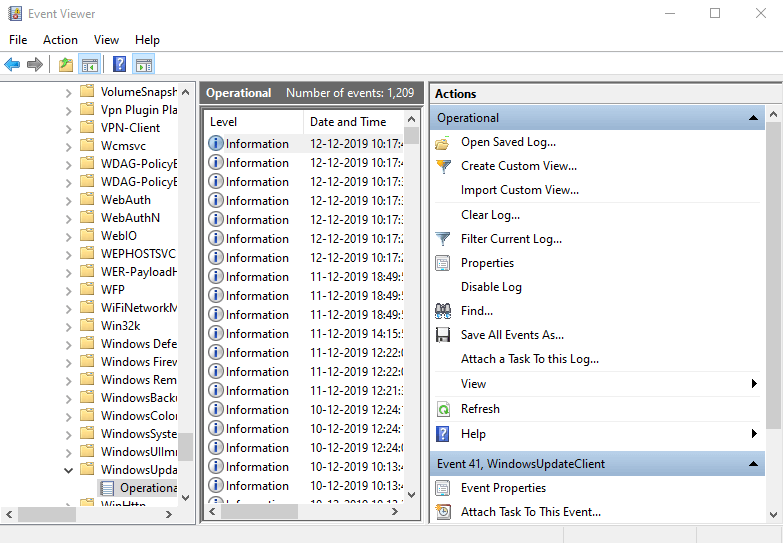
Task: Select the WindowsBackup tree item
Action: click(138, 398)
